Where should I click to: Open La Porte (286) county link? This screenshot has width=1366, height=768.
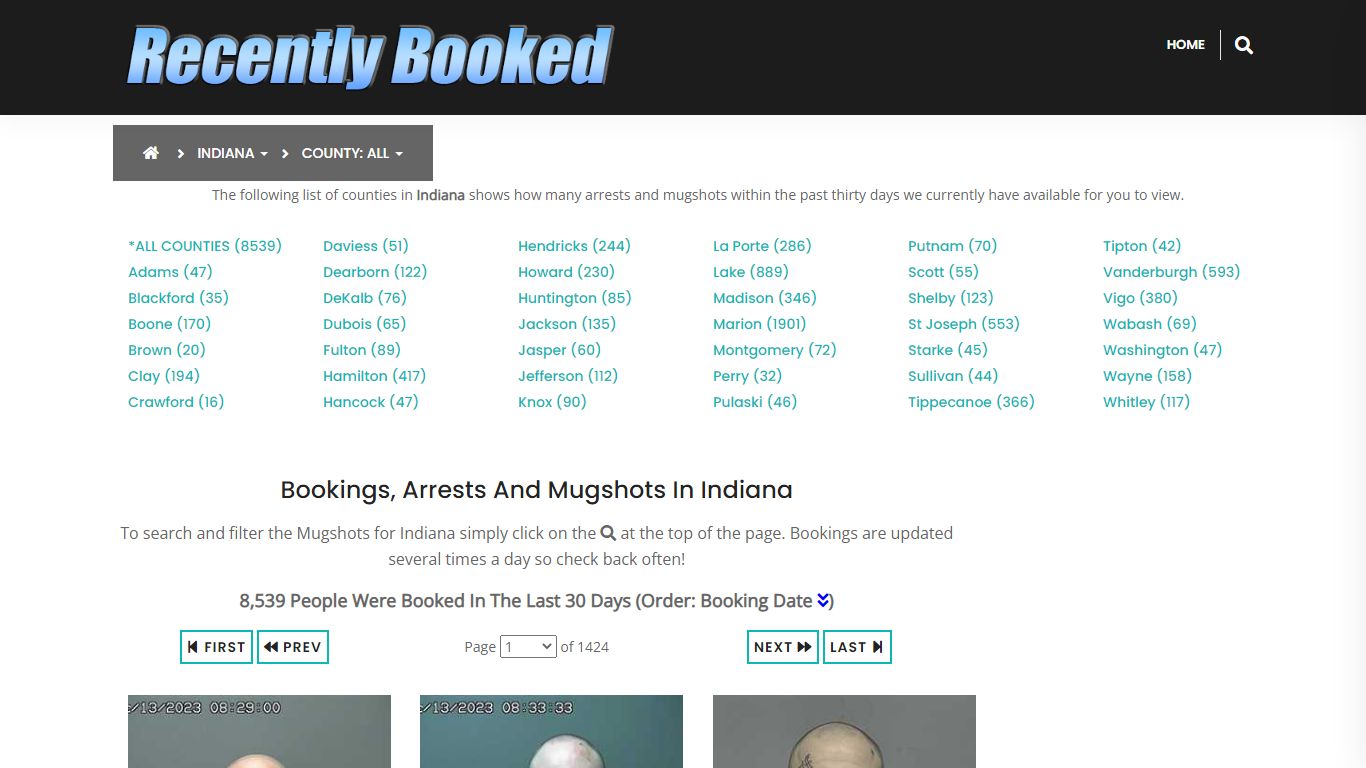762,246
